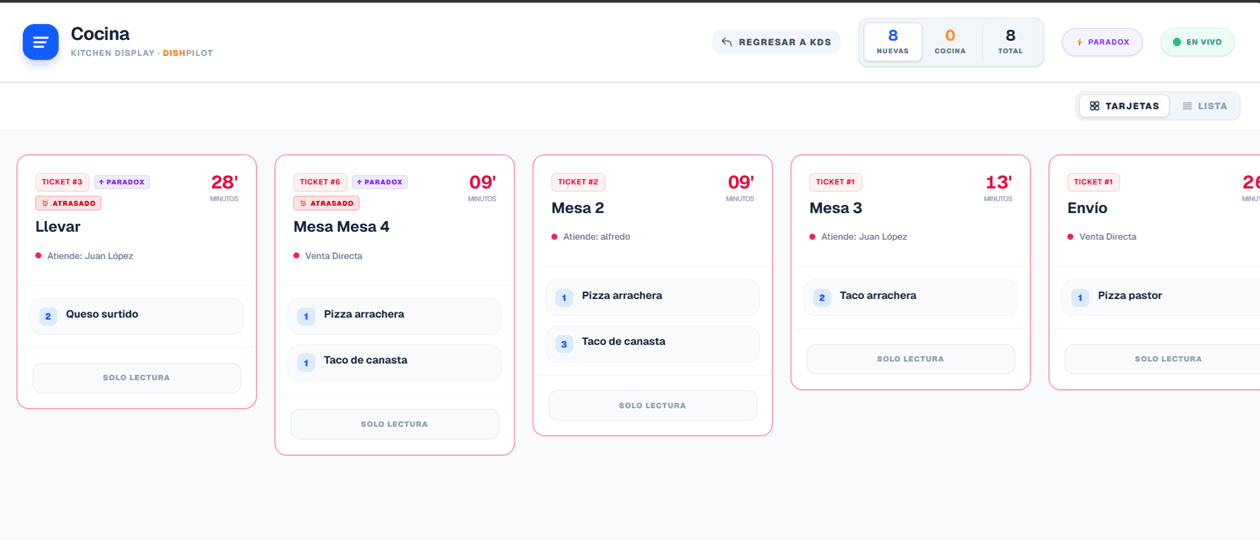Image resolution: width=1260 pixels, height=540 pixels.
Task: Click the 28' minutes timer
Action: click(x=224, y=183)
